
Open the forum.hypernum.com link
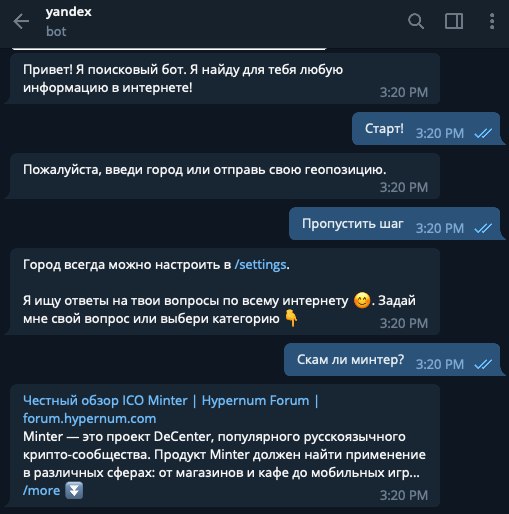pyautogui.click(x=89, y=418)
